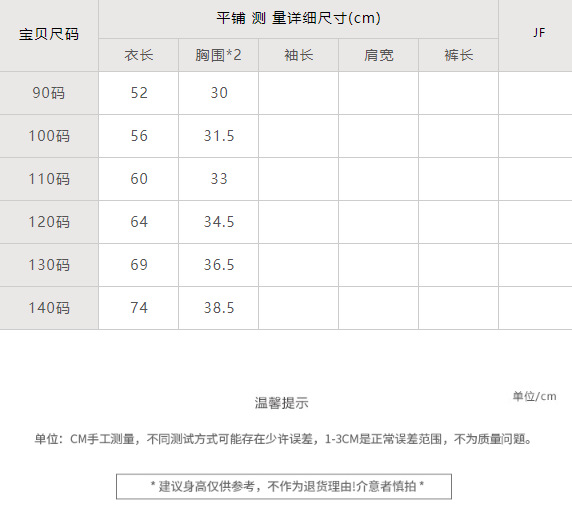Image resolution: width=572 pixels, height=527 pixels.
Task: Click the 单位/cm label
Action: (534, 396)
